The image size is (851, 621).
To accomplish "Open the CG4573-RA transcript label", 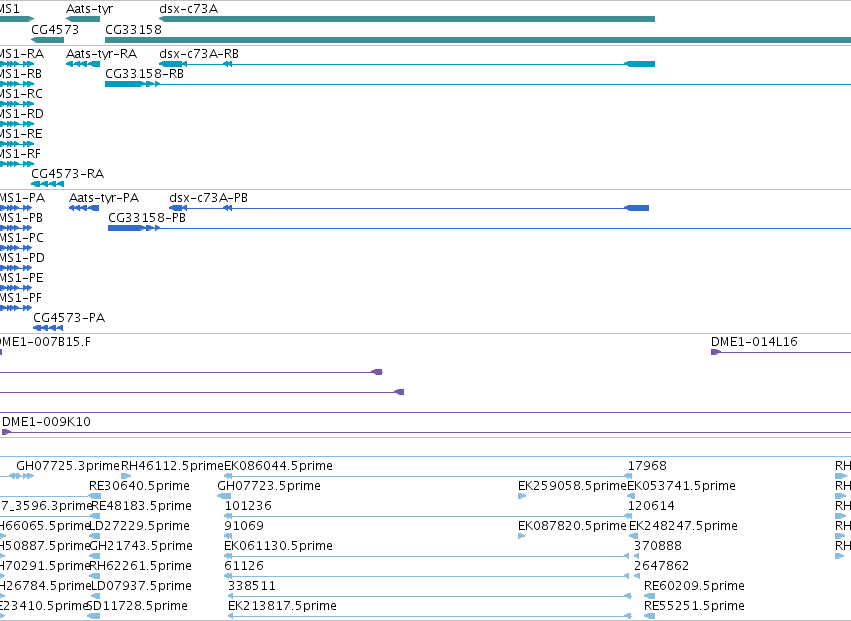I will 67,174.
